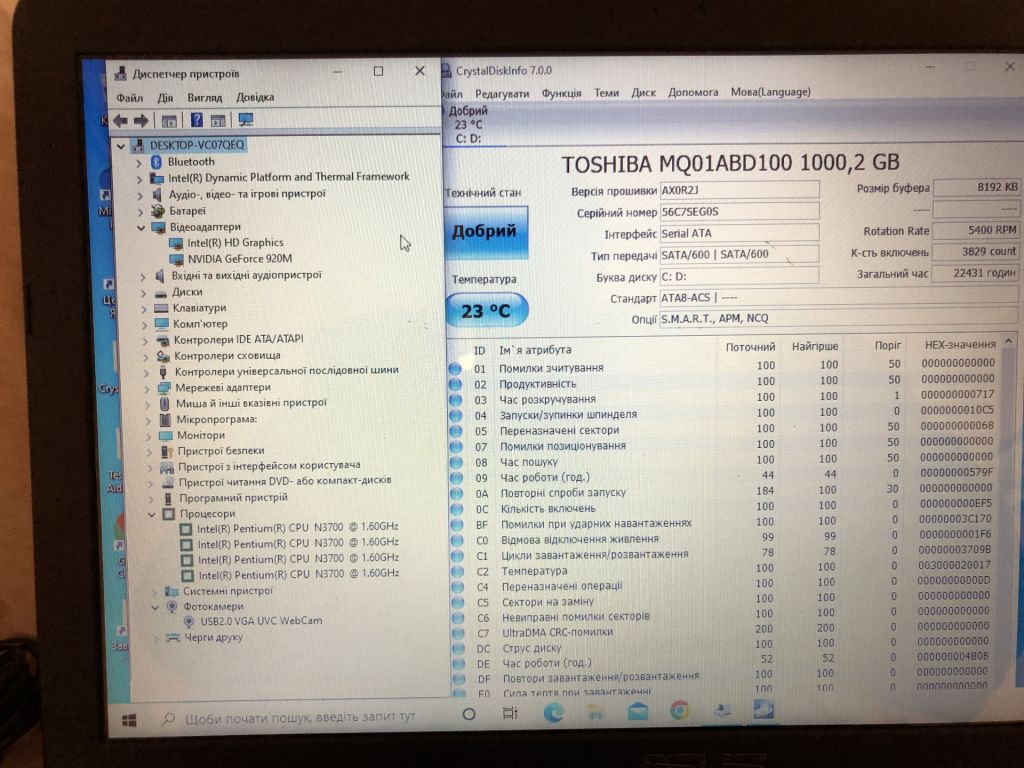The height and width of the screenshot is (768, 1024).
Task: Open the Вигляд menu in Device Manager
Action: 204,98
